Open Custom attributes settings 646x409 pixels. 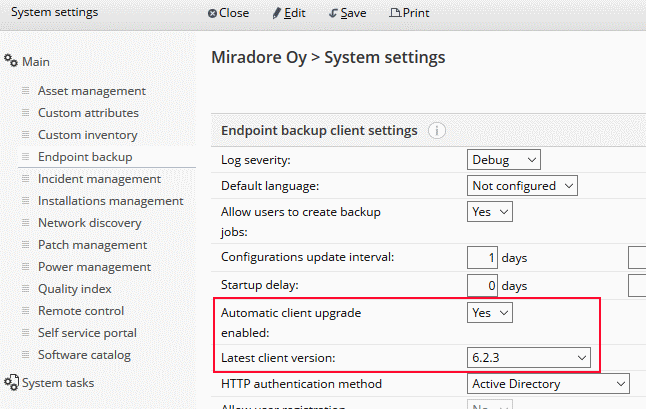coord(88,112)
